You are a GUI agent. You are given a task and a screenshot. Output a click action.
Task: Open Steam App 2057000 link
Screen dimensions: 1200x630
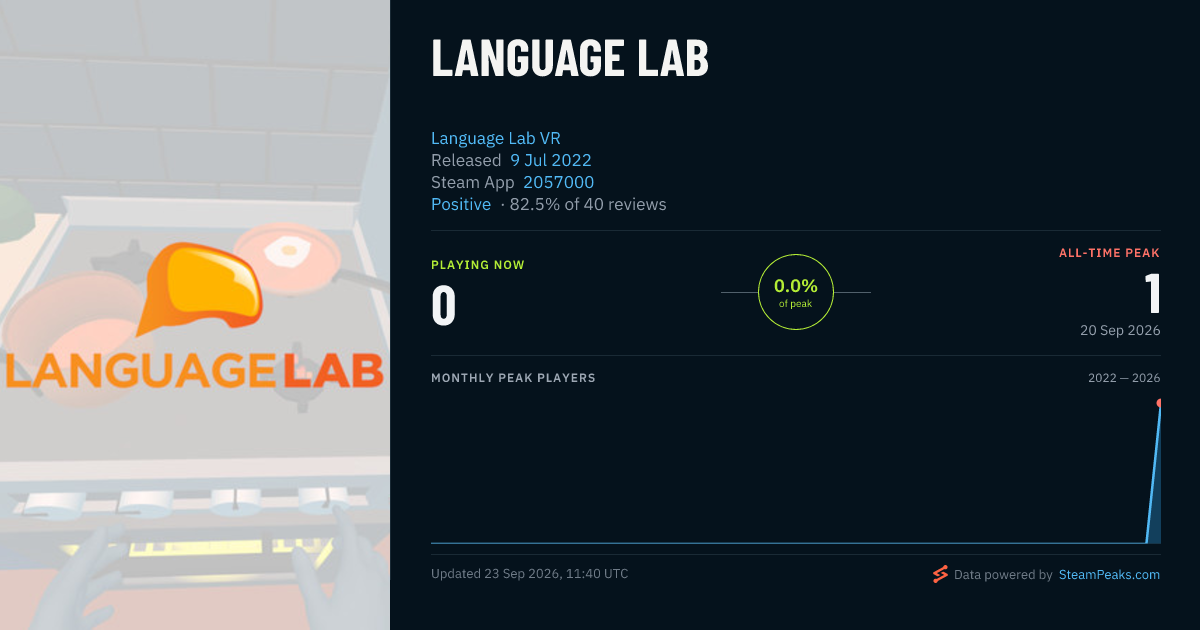[x=558, y=182]
